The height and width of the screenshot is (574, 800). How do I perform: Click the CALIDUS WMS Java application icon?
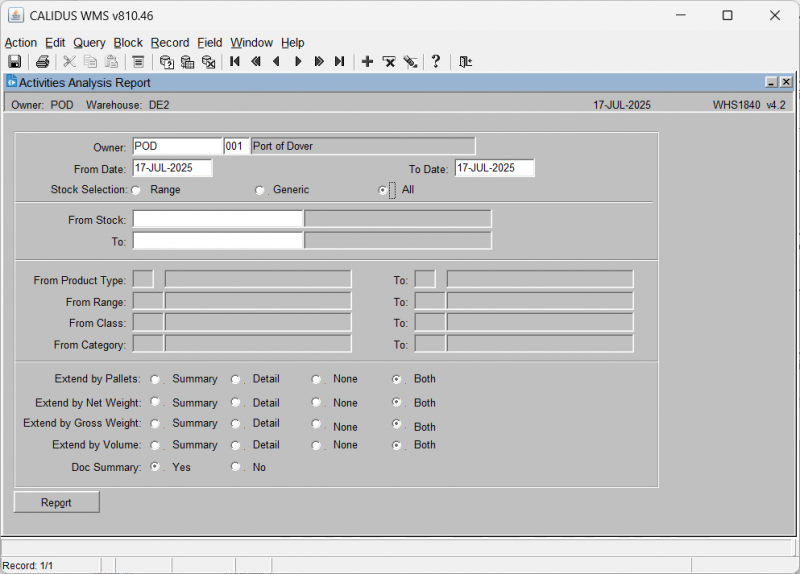(16, 15)
